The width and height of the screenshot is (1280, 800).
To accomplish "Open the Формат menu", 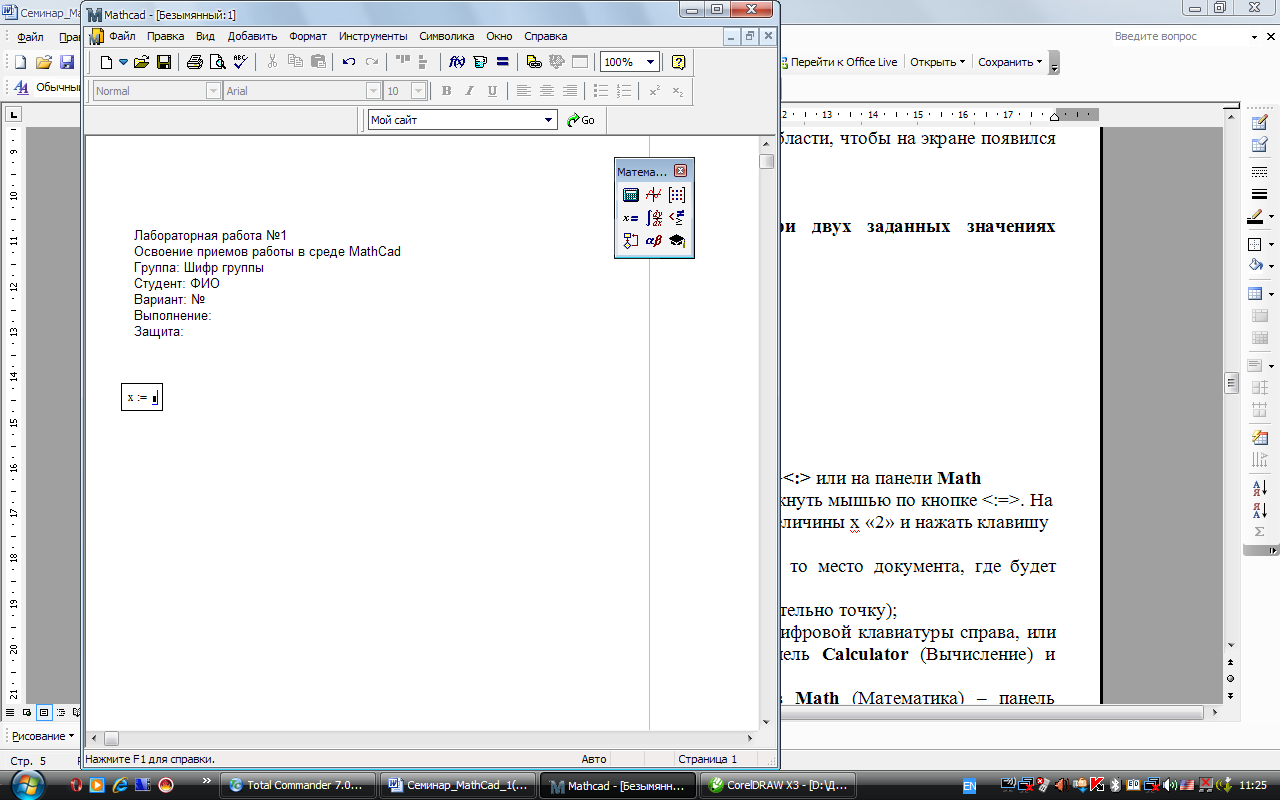I will 308,36.
